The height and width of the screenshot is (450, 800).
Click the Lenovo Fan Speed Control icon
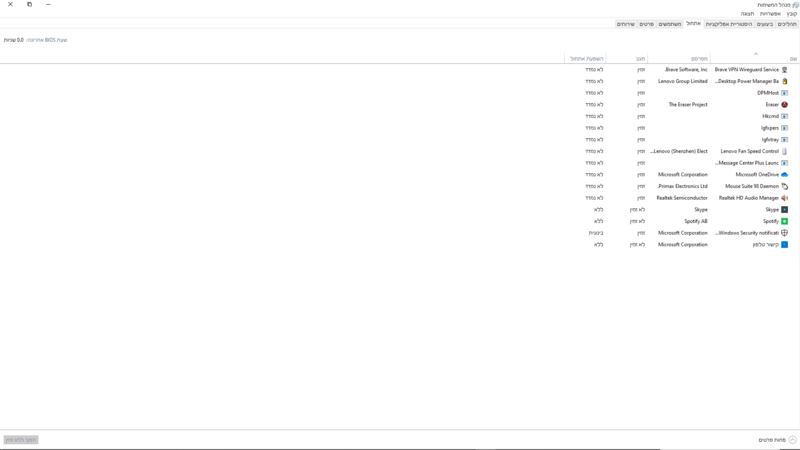coord(785,152)
